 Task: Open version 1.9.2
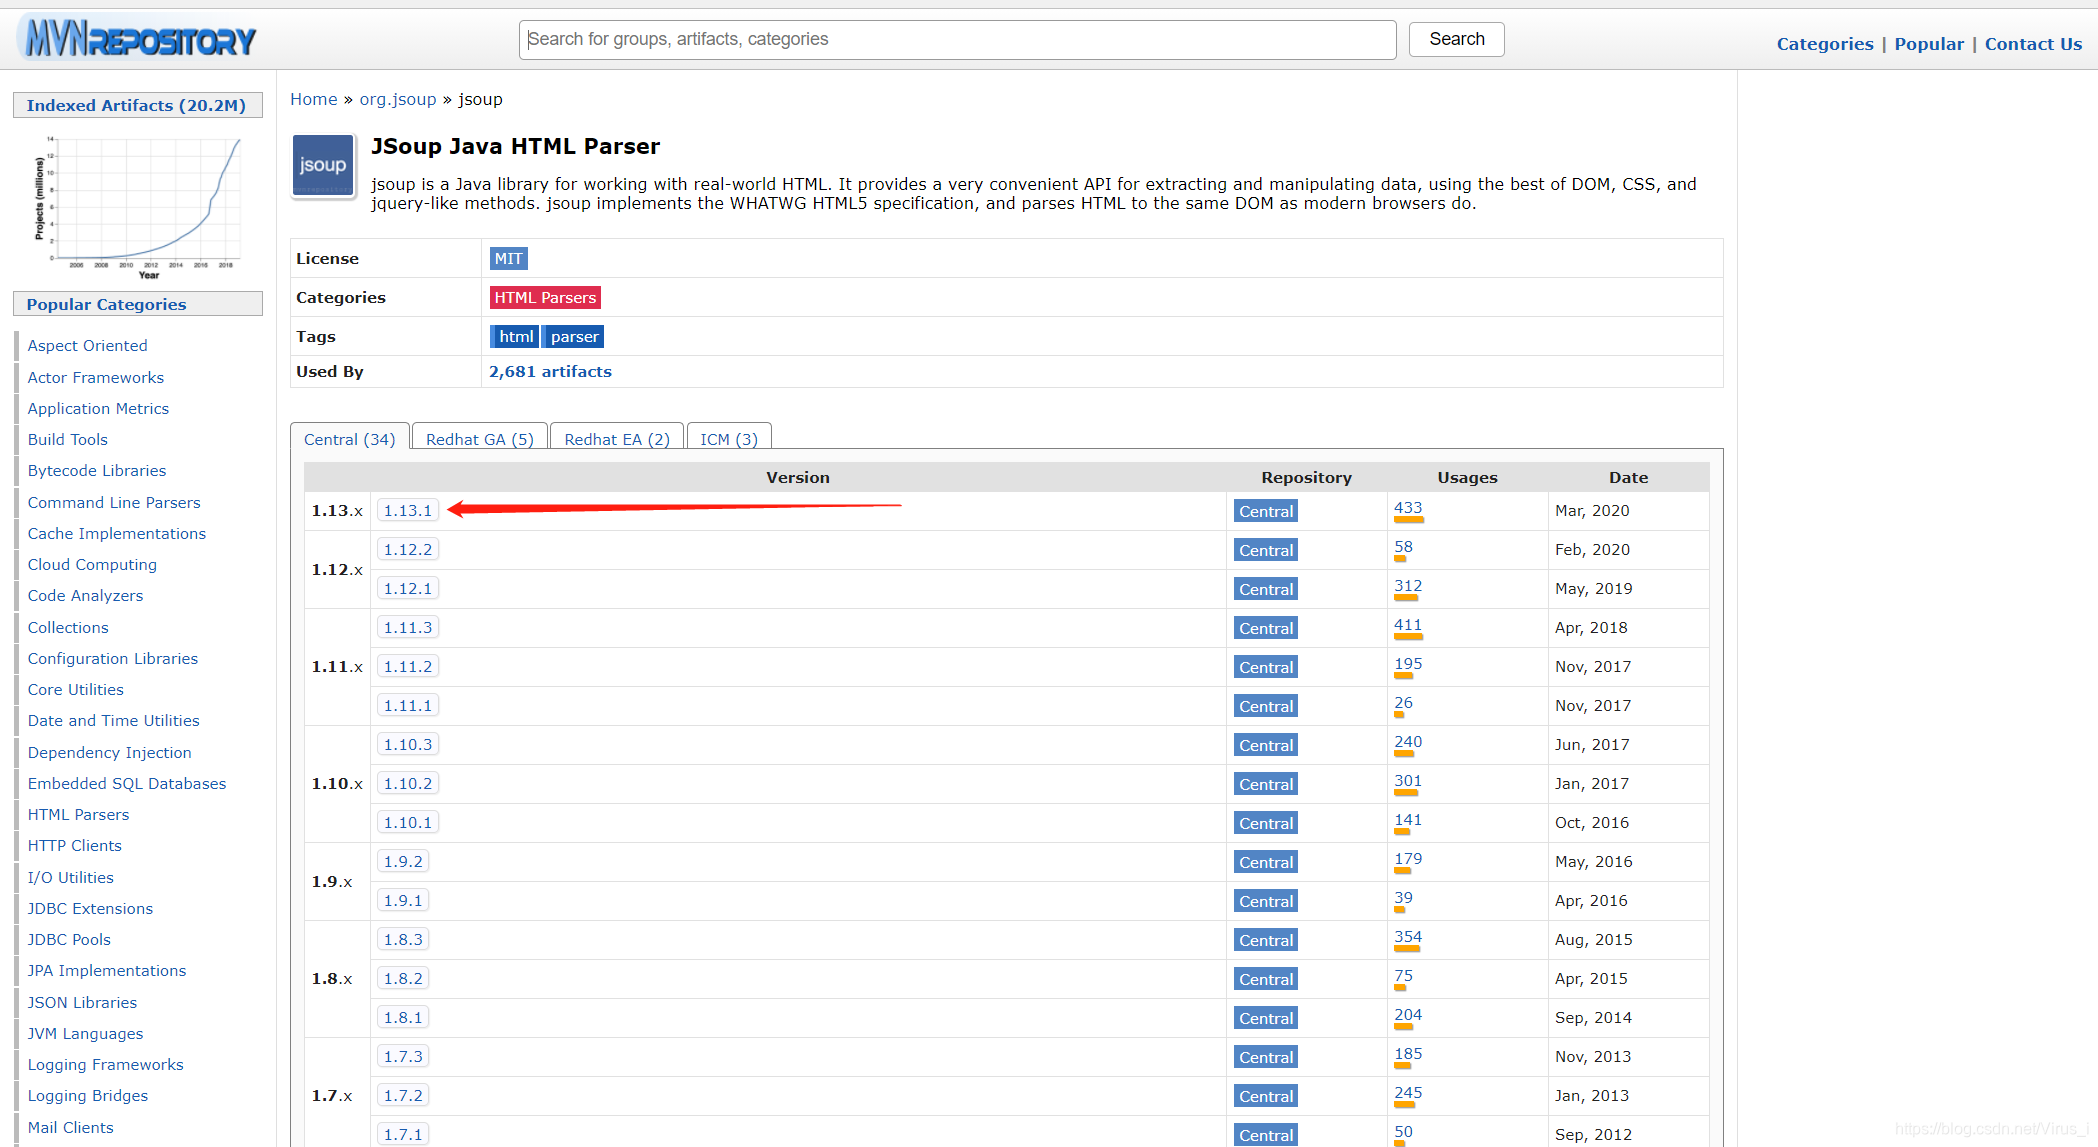(403, 862)
